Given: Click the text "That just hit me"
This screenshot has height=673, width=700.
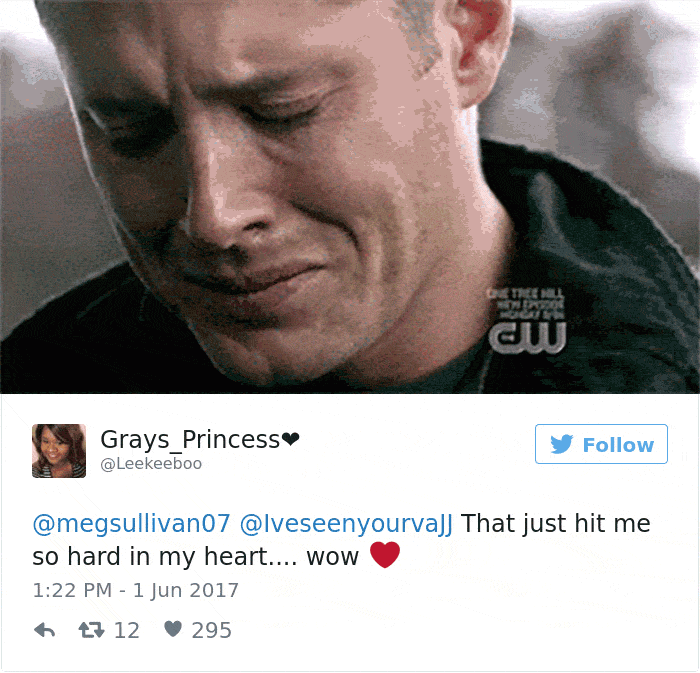Looking at the screenshot, I should click(x=556, y=523).
